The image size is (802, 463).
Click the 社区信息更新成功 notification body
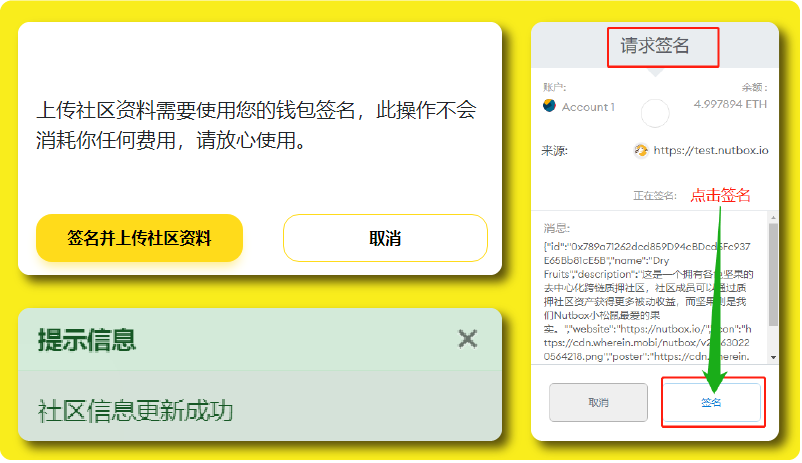point(135,411)
